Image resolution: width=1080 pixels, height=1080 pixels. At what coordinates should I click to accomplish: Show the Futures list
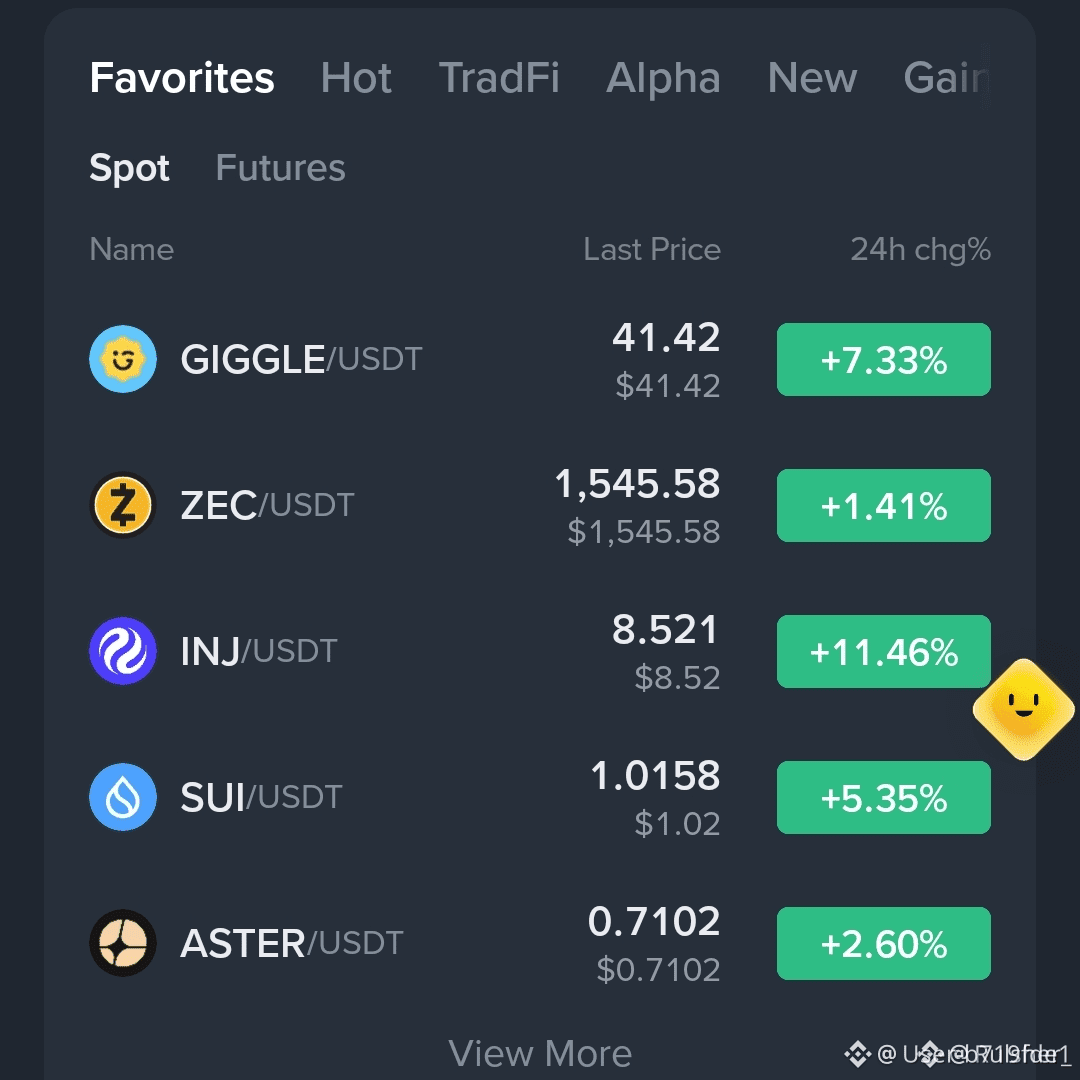click(x=280, y=167)
